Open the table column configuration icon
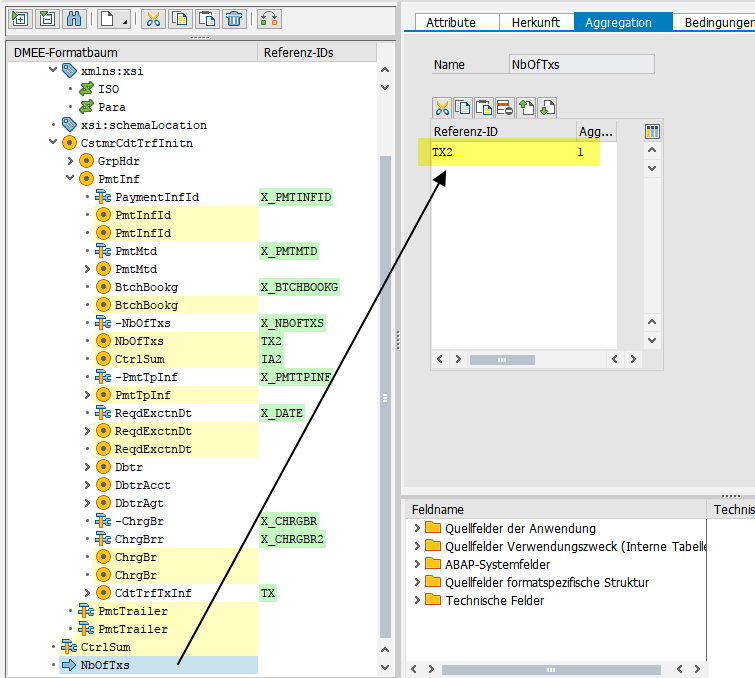Image resolution: width=755 pixels, height=678 pixels. (x=653, y=131)
